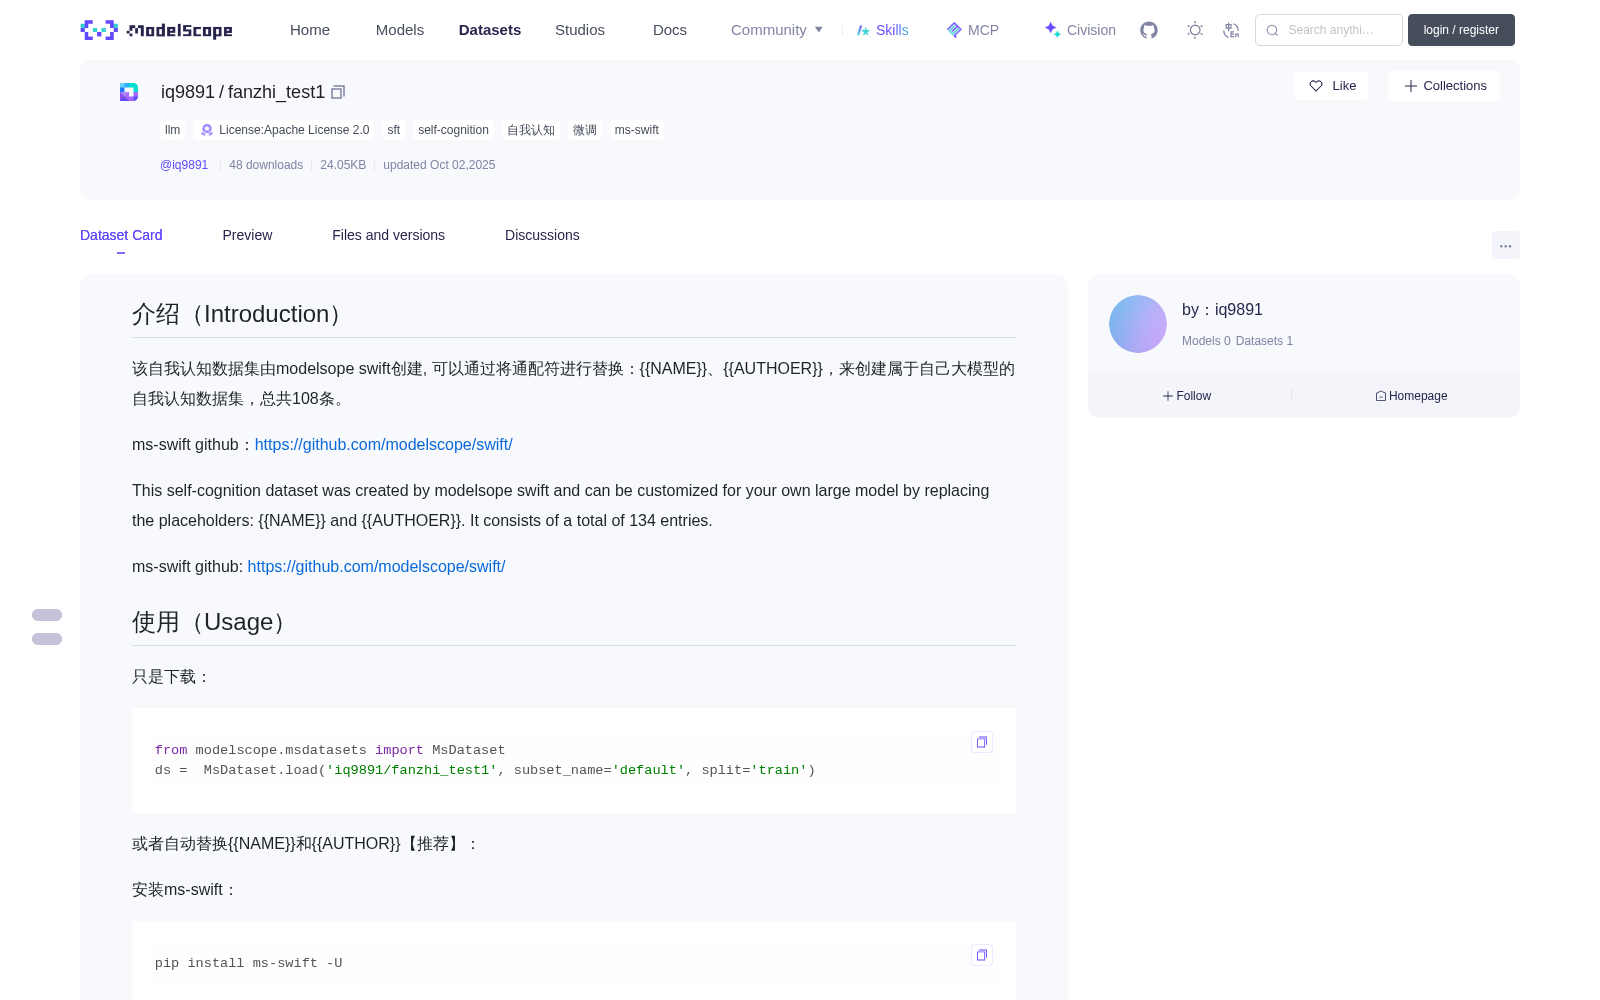Open the MCP page
Screen dimensions: 1600x1000
click(972, 30)
